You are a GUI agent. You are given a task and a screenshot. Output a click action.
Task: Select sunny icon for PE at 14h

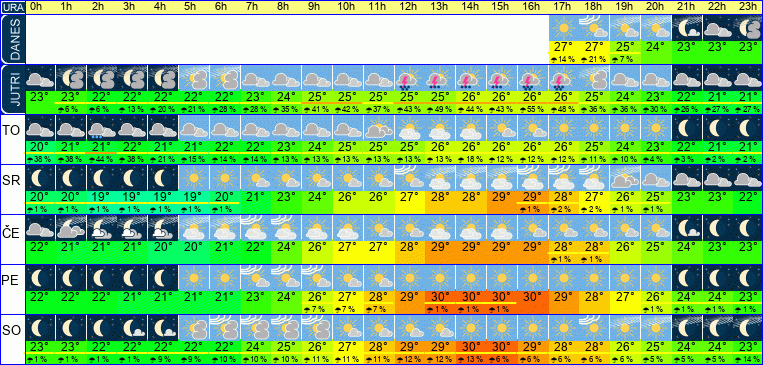pyautogui.click(x=472, y=277)
